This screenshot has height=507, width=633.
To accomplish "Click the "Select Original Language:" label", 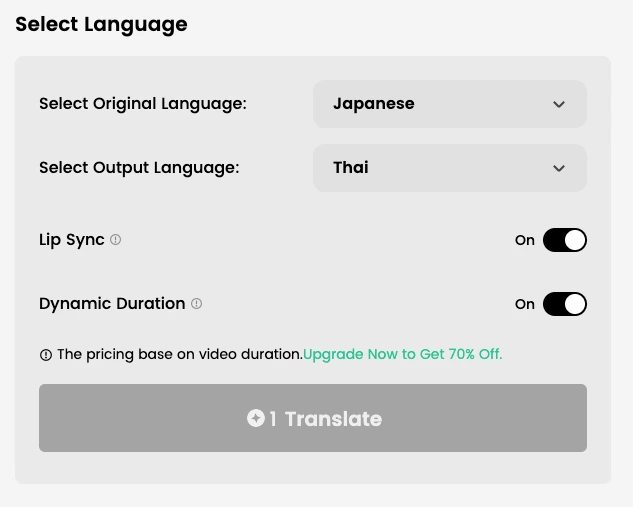I will pyautogui.click(x=143, y=104).
